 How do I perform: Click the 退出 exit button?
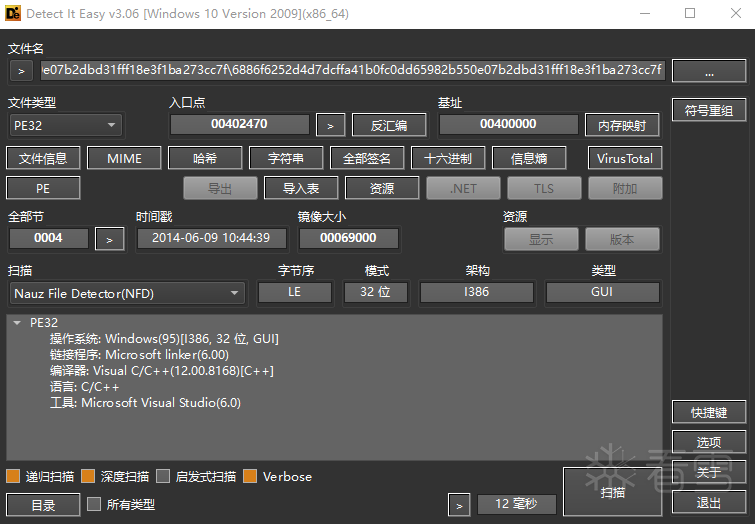709,503
